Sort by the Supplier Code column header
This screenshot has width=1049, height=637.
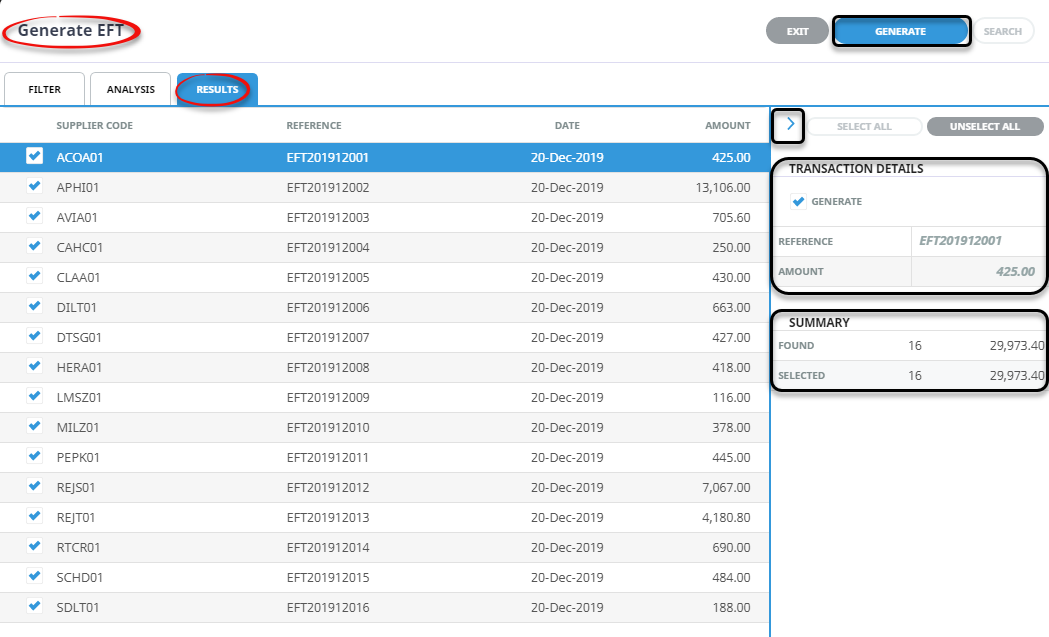coord(94,126)
